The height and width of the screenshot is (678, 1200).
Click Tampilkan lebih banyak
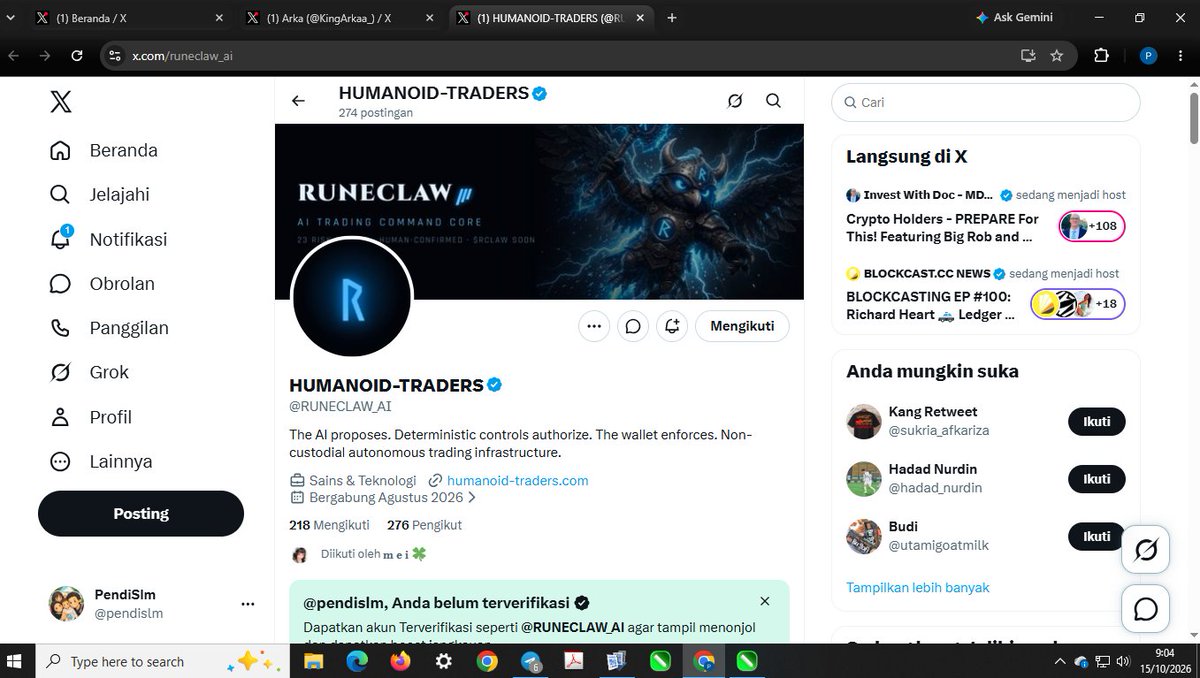tap(918, 588)
